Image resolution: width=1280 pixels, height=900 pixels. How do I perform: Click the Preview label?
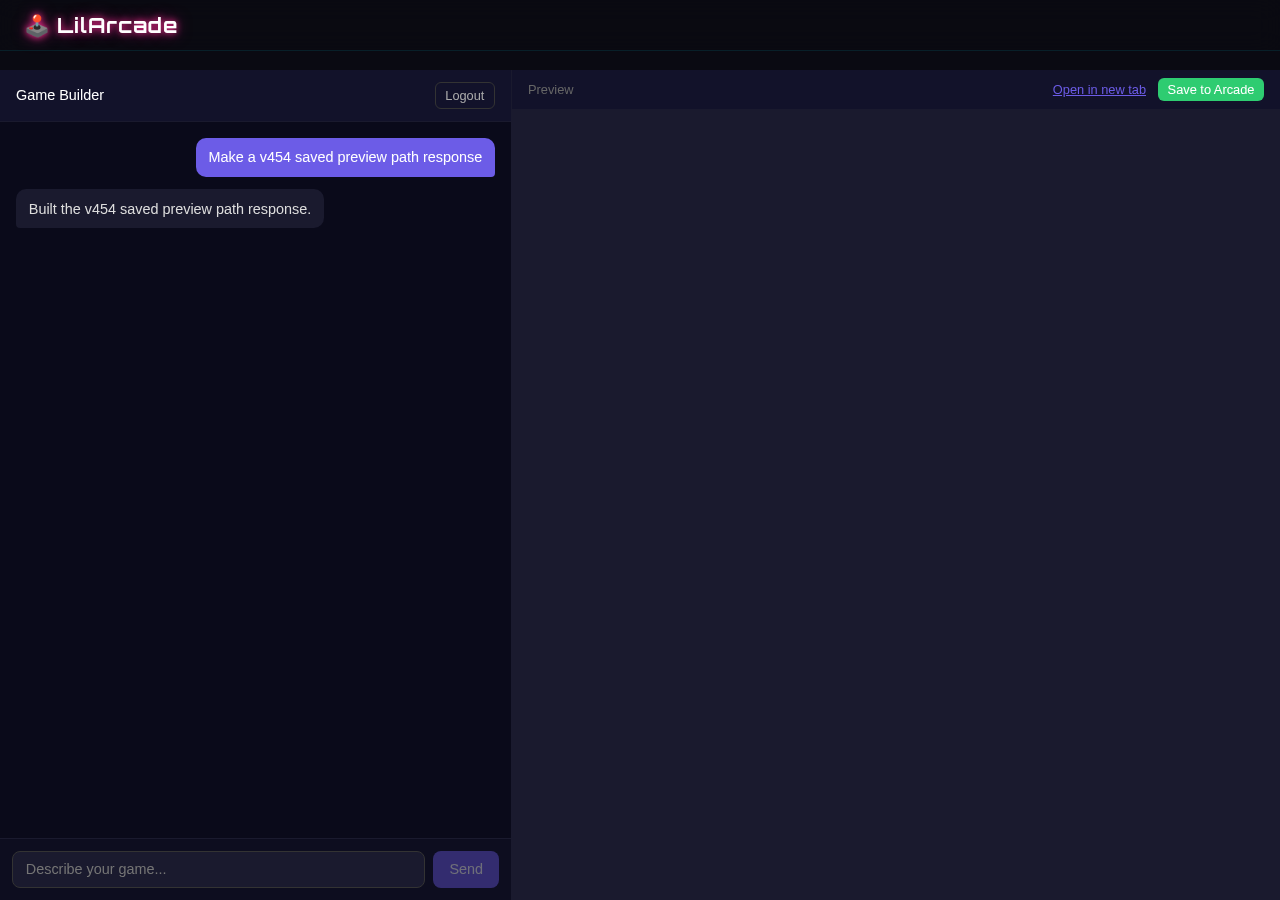pos(551,90)
